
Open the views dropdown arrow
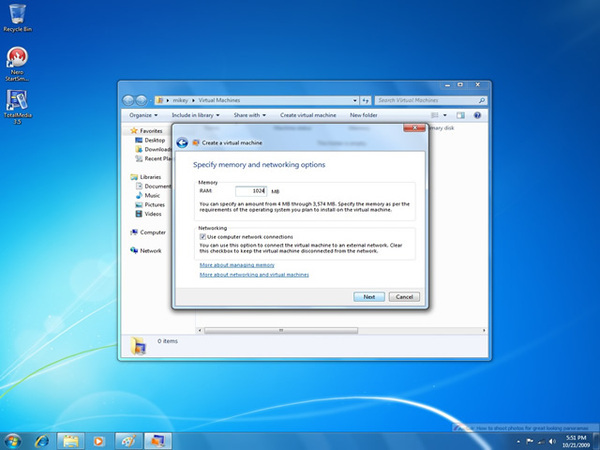coord(445,115)
